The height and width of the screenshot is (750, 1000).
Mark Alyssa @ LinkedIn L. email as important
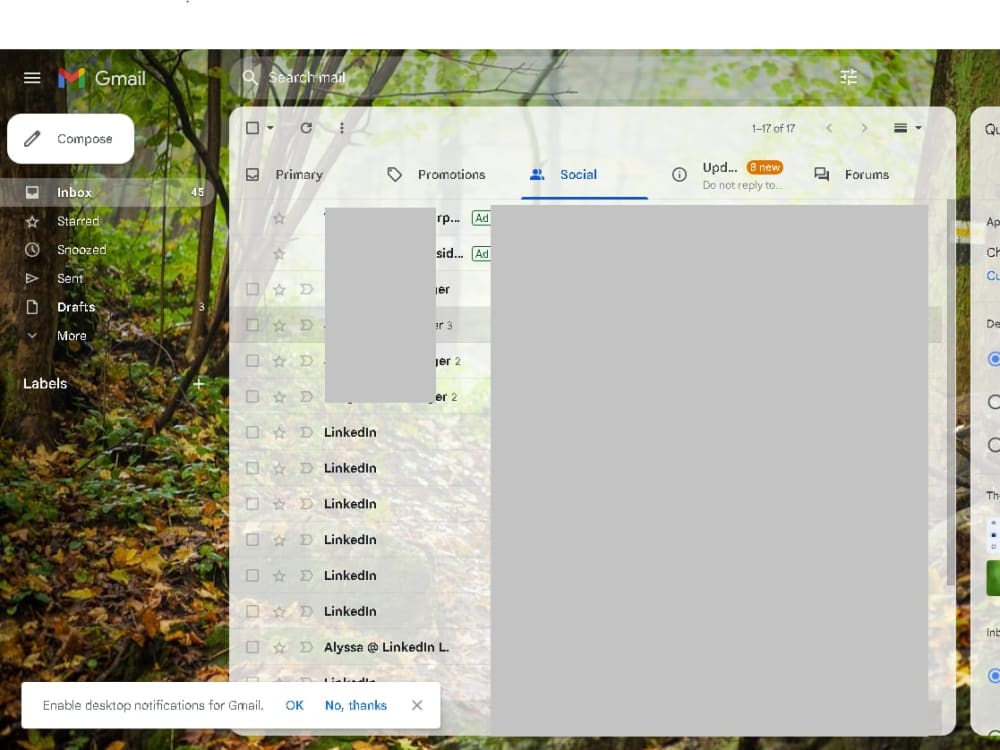[306, 647]
